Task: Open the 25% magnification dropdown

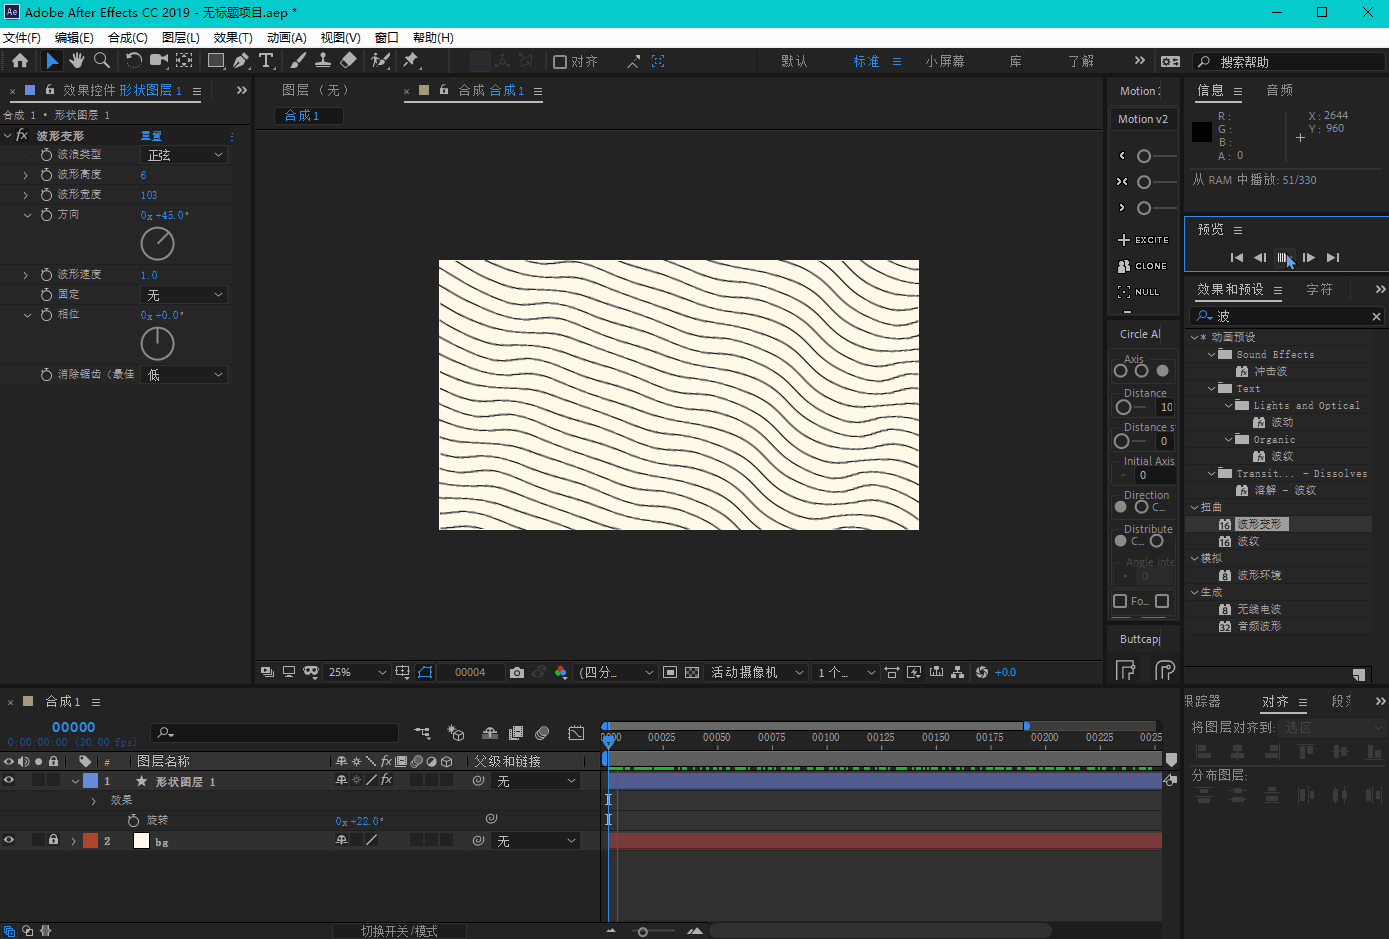Action: tap(356, 672)
